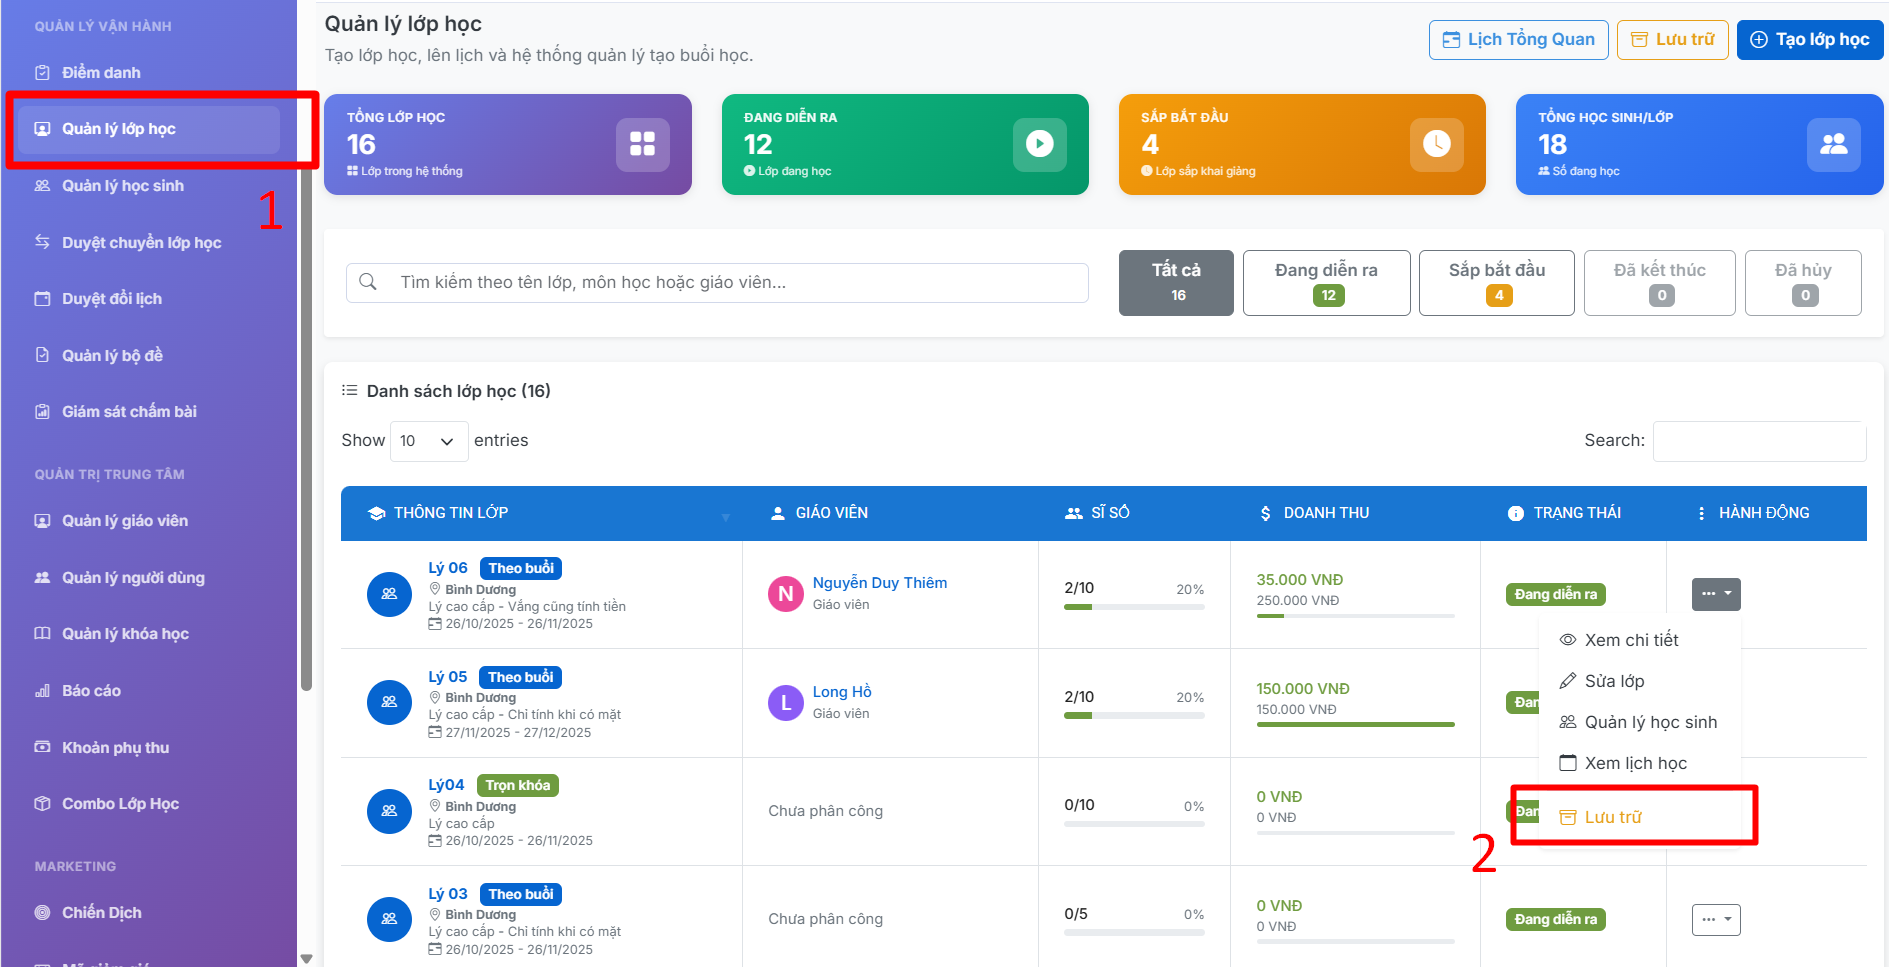This screenshot has height=967, width=1889.
Task: Click the people icon in Tổng học sinh/lớp card
Action: 1833,144
